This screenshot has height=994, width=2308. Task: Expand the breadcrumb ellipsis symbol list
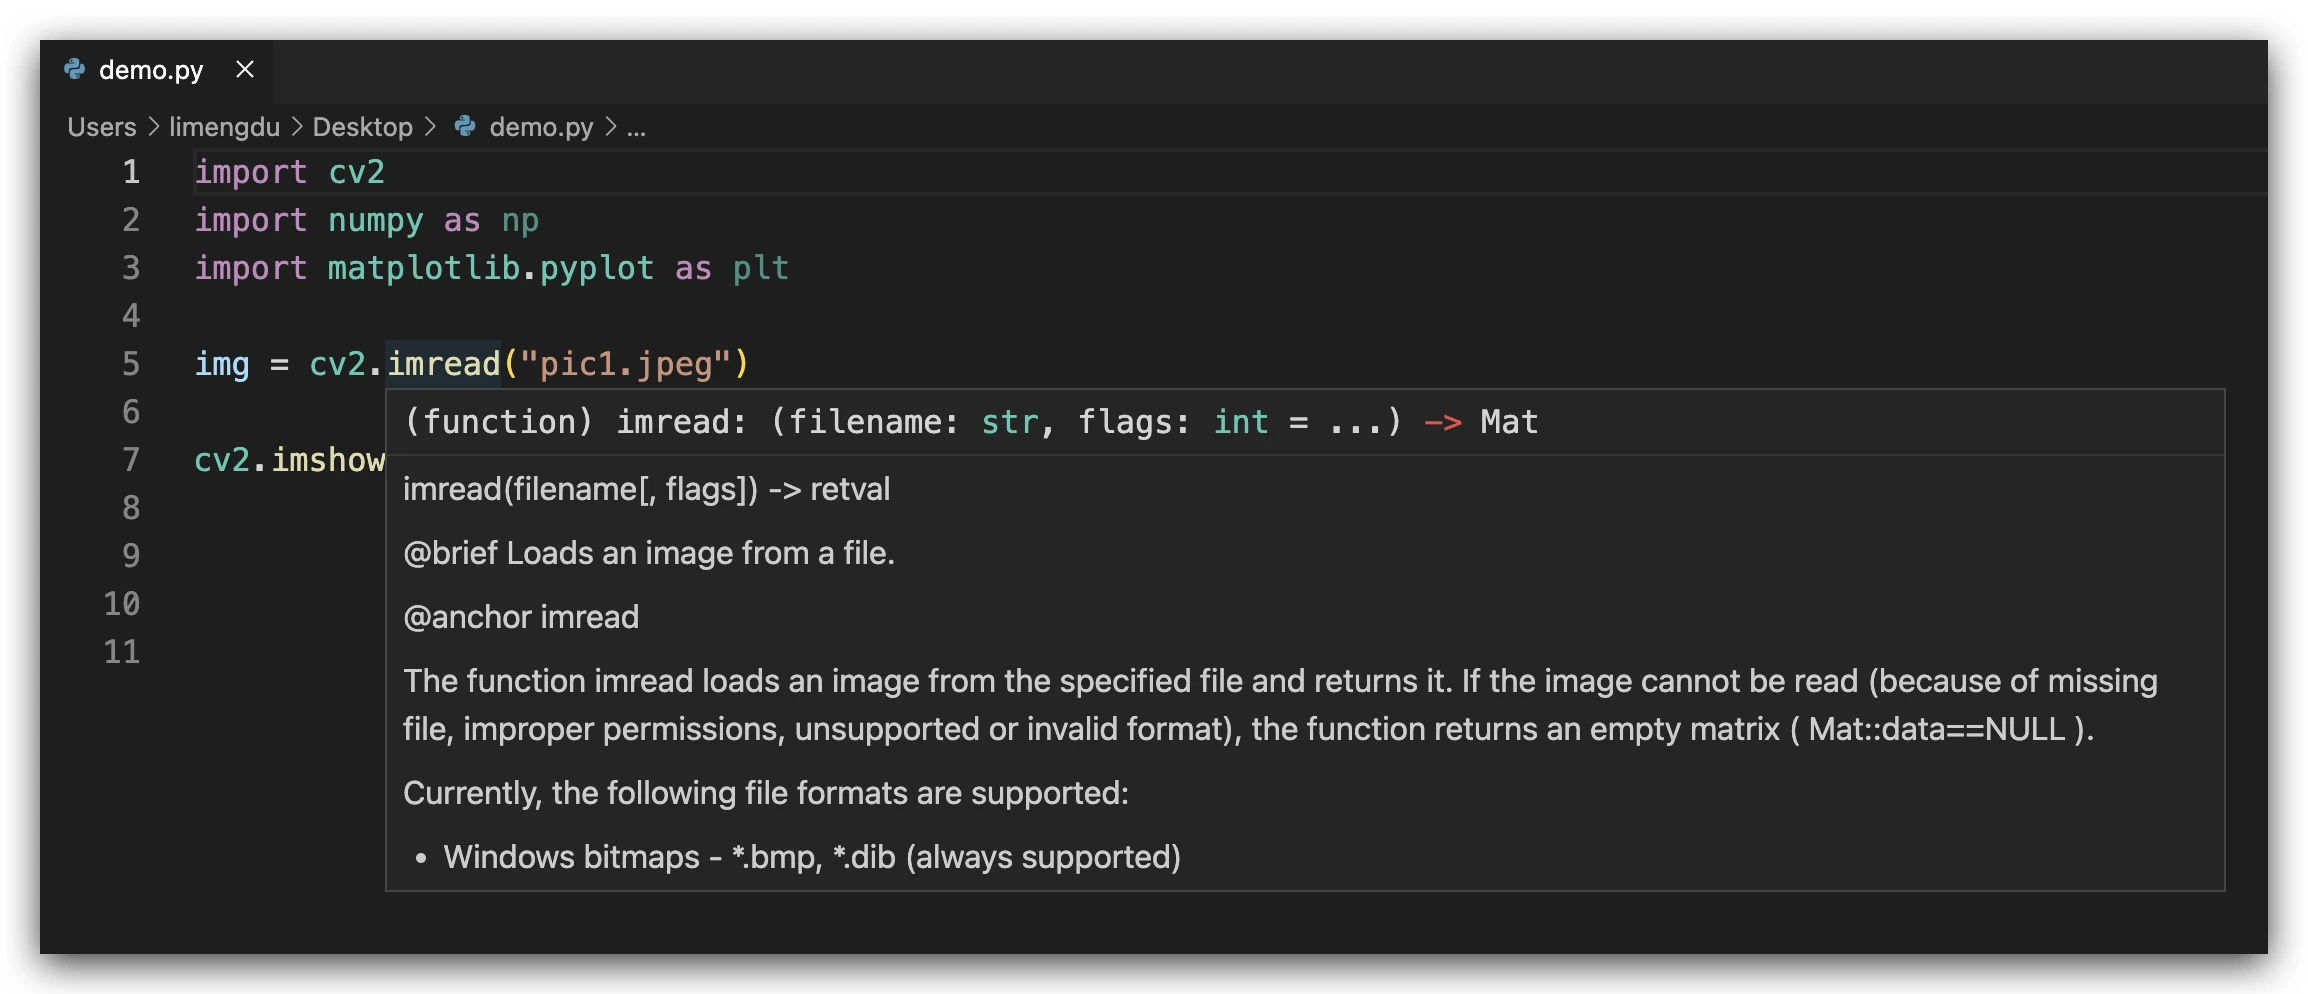[x=636, y=127]
